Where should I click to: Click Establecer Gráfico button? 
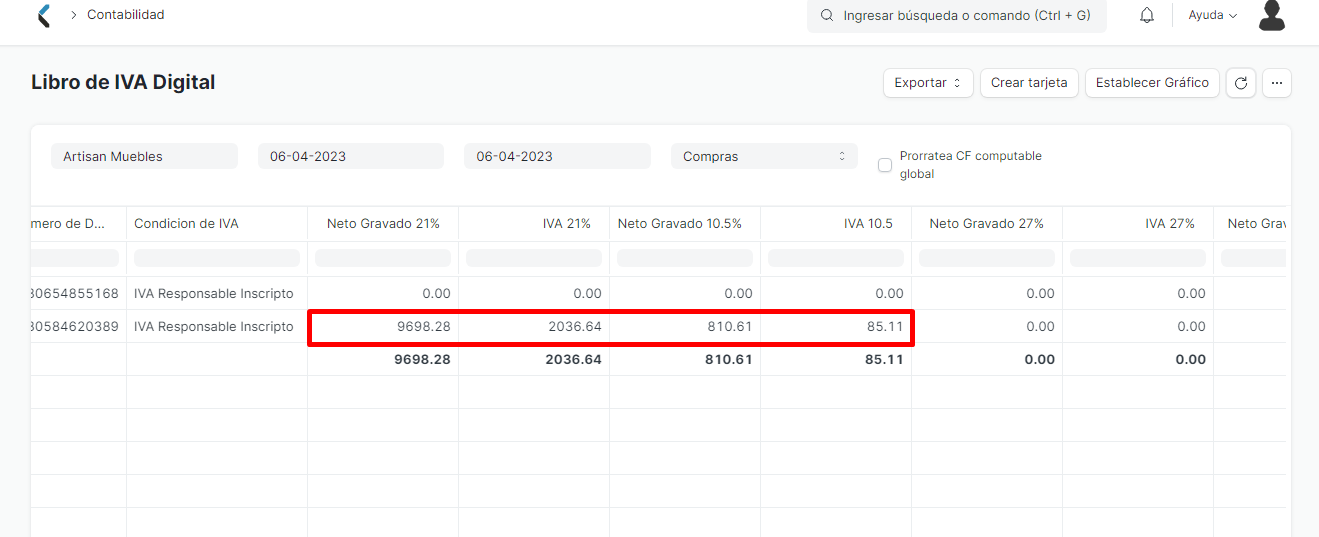pyautogui.click(x=1152, y=83)
